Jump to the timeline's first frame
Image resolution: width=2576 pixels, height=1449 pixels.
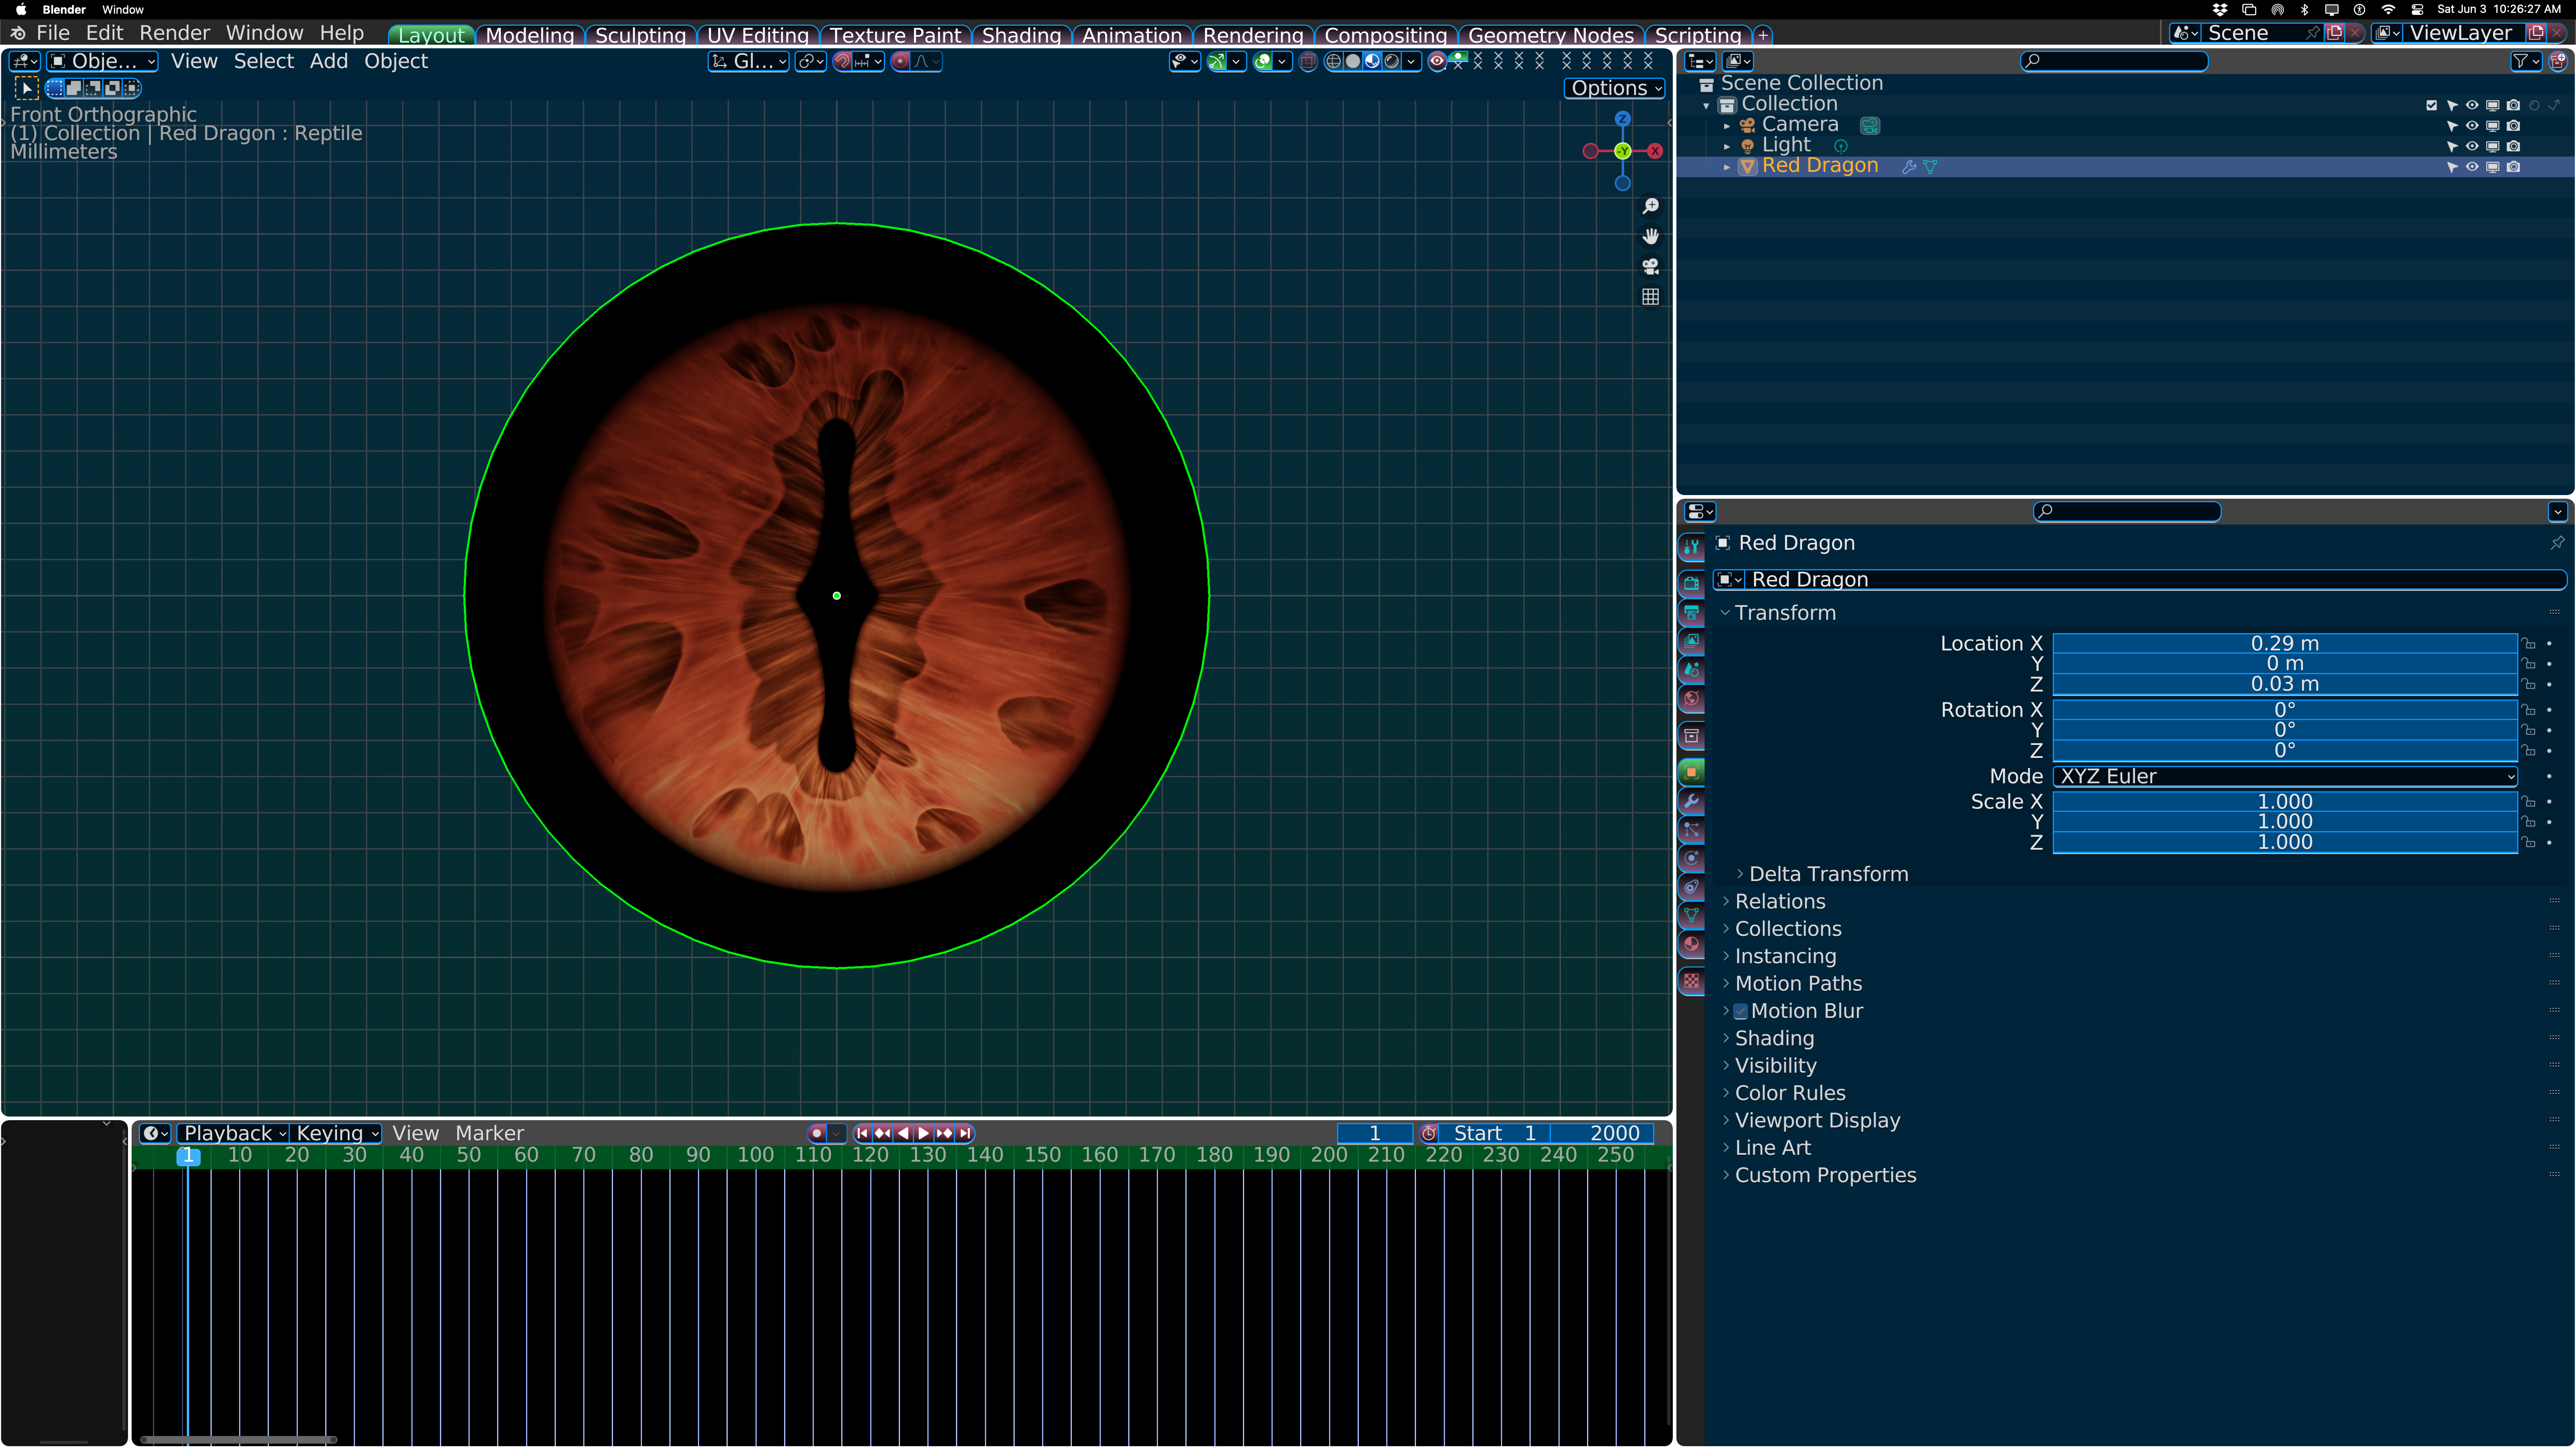[x=862, y=1133]
